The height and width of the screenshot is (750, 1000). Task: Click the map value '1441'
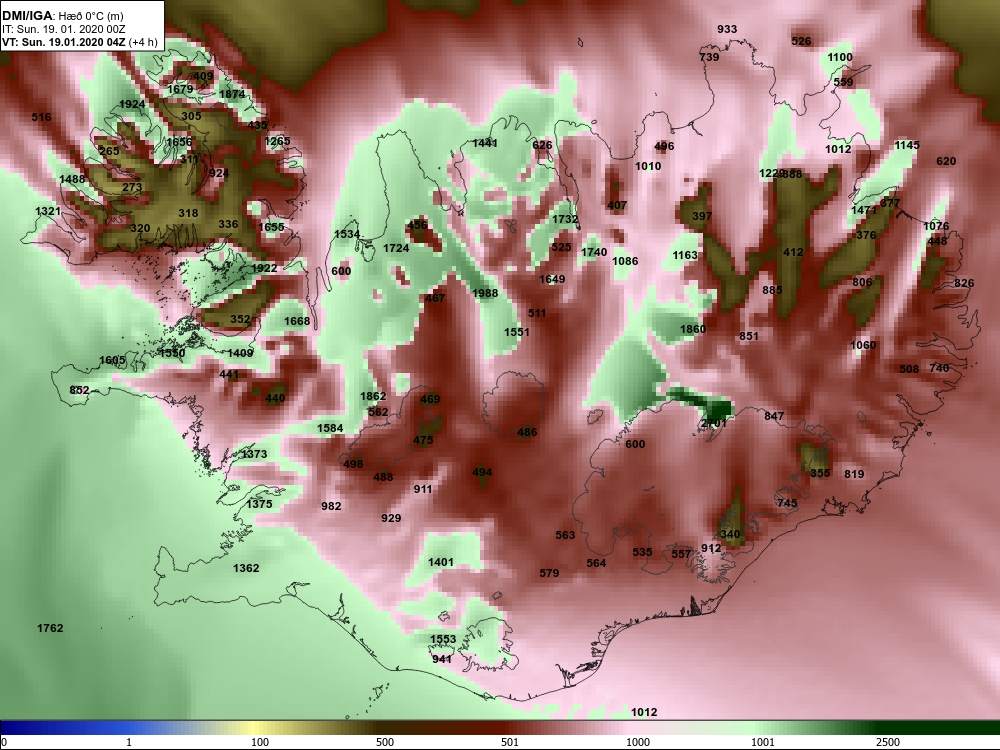(x=485, y=143)
